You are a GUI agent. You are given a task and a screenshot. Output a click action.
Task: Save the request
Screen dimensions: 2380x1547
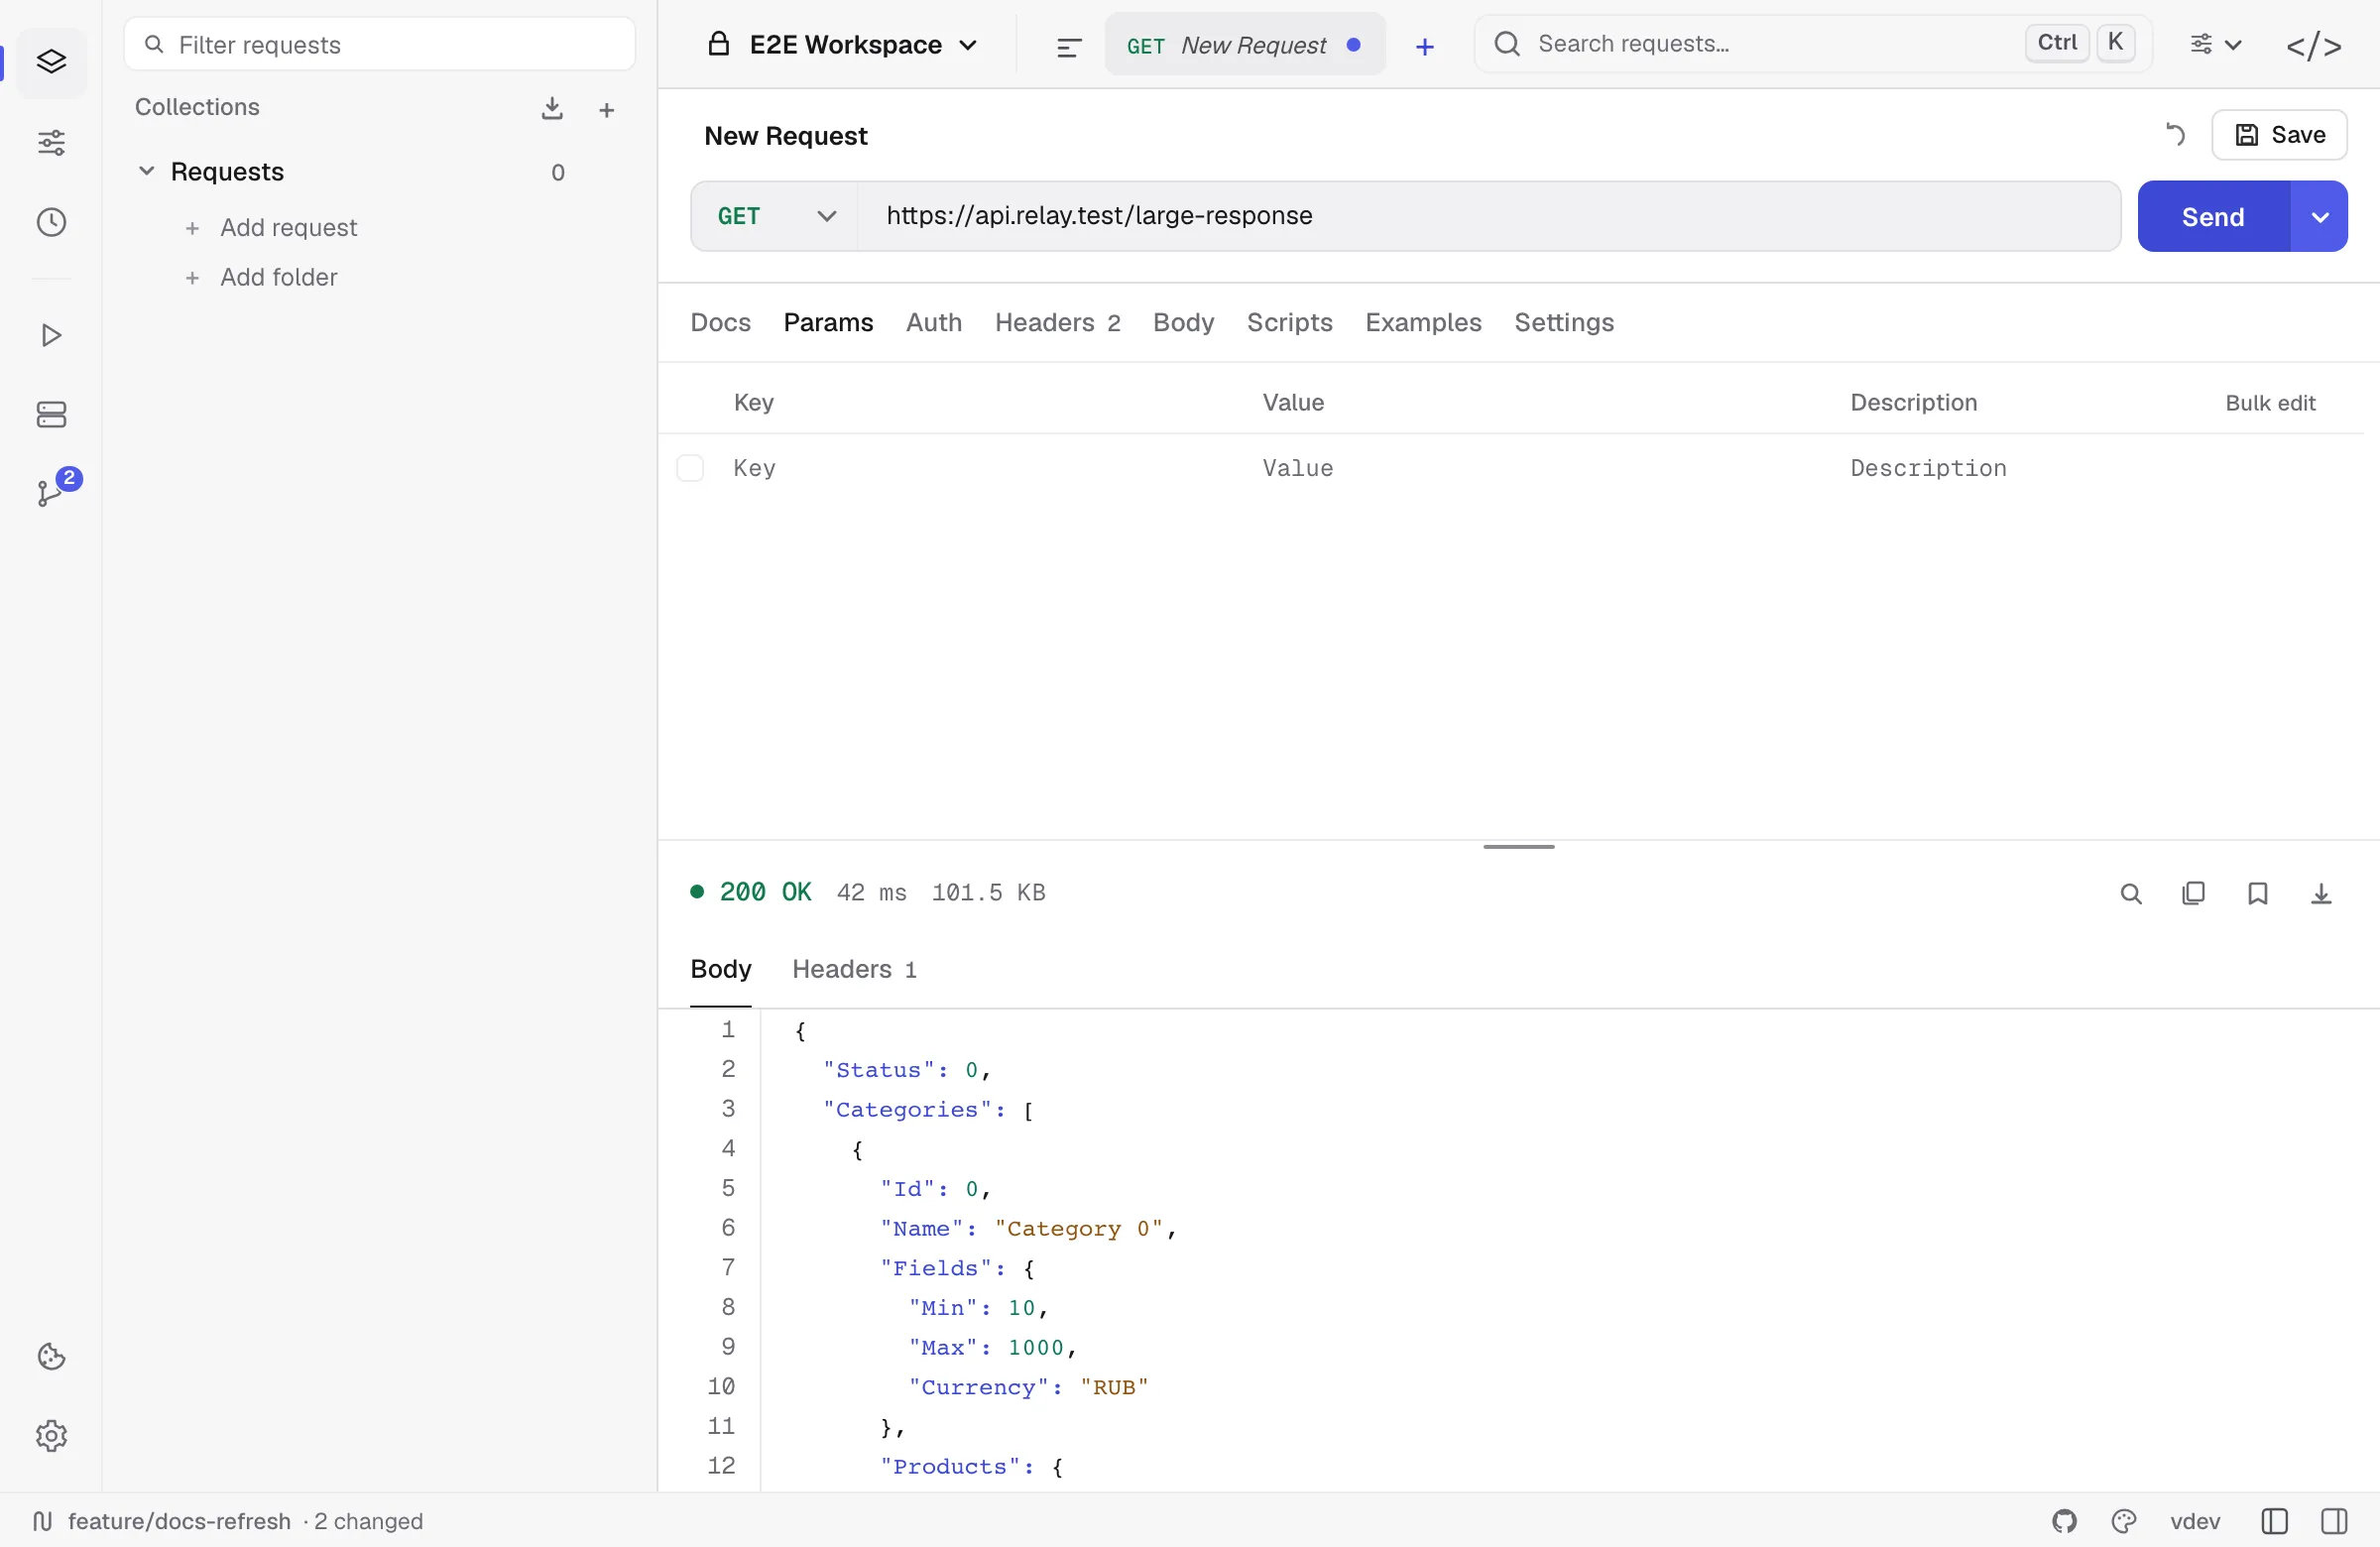coord(2279,135)
